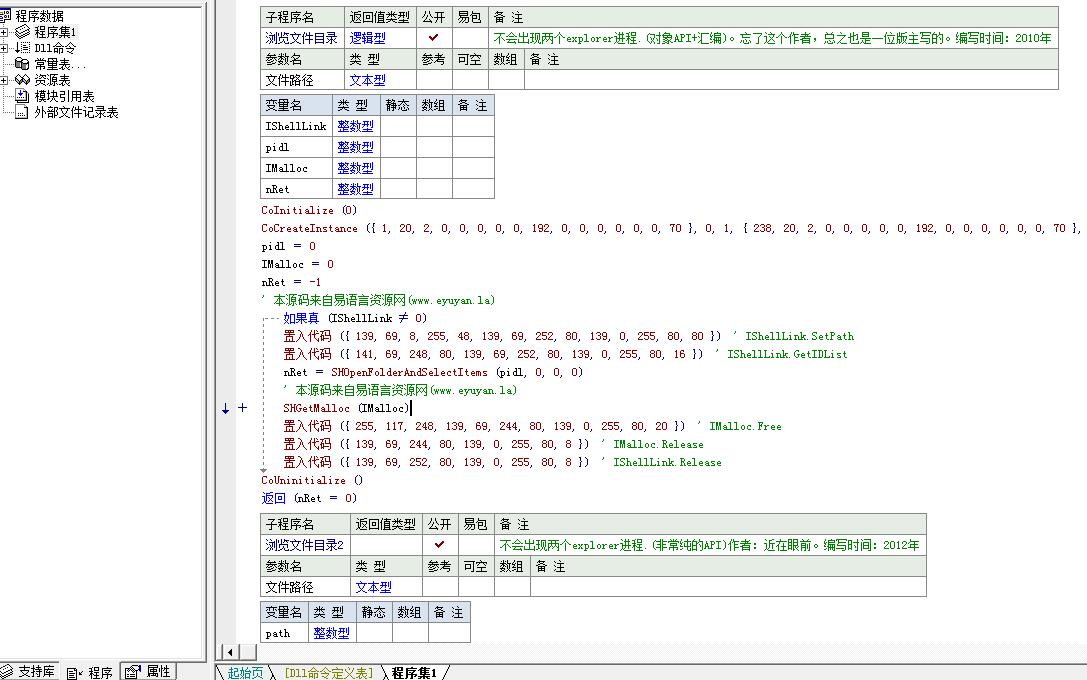Select the 资源表 tree icon
This screenshot has height=680, width=1087.
[x=22, y=80]
